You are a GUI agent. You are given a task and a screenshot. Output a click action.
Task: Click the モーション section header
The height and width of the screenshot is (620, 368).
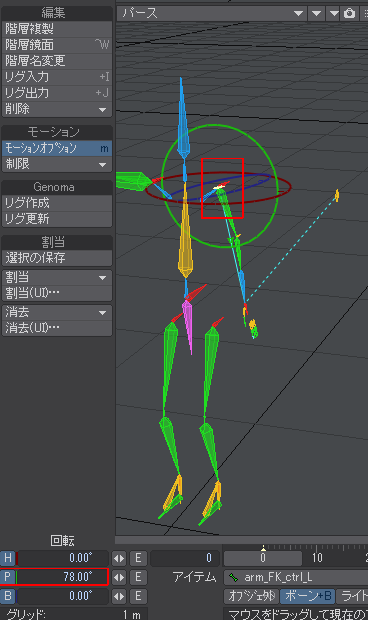57,132
